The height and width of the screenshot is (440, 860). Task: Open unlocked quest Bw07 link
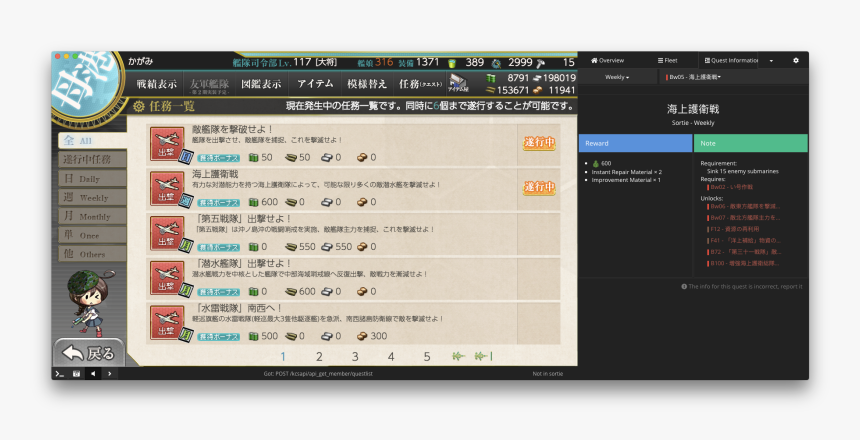[744, 218]
